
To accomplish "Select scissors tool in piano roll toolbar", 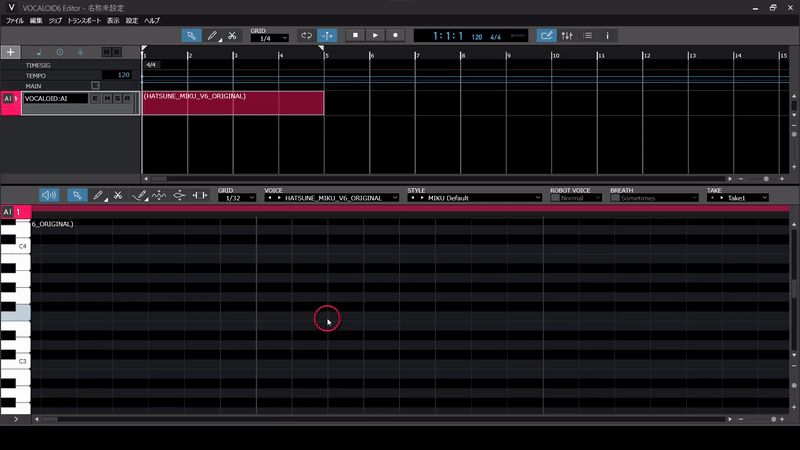I will (118, 195).
